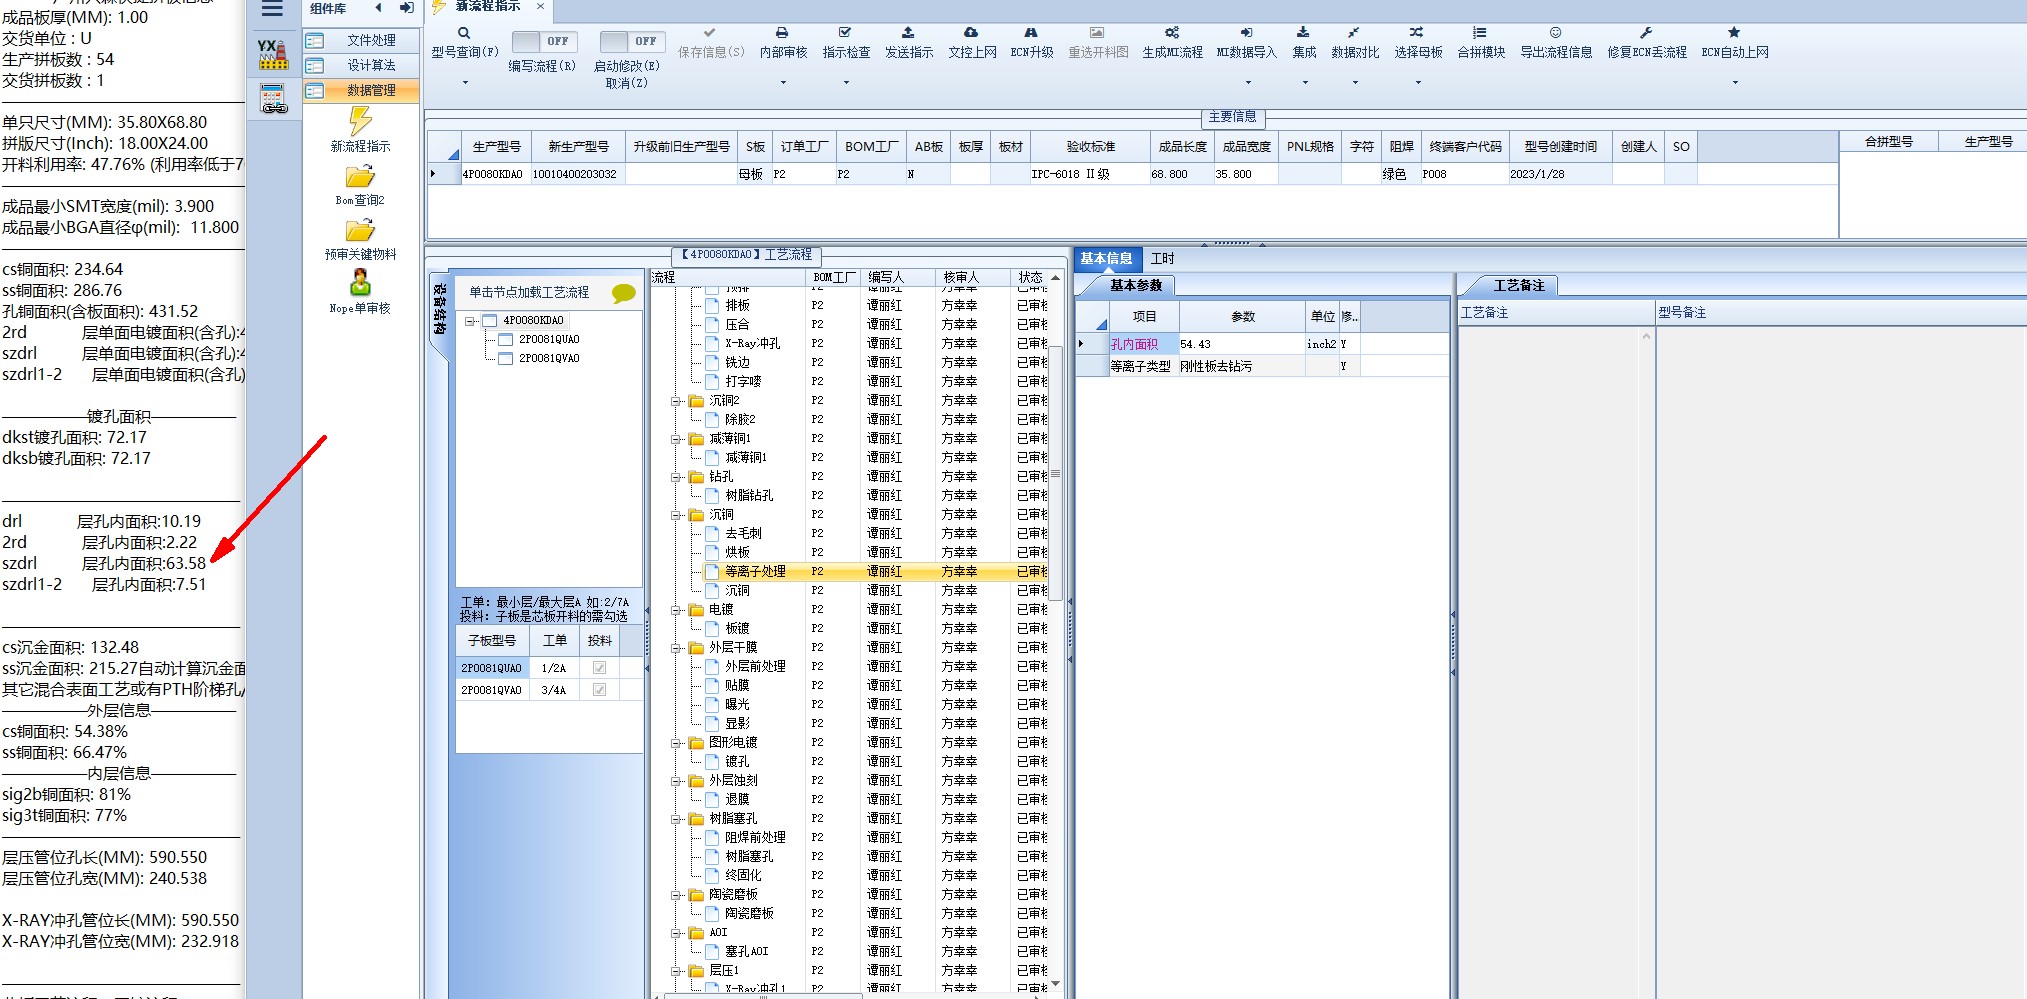
Task: Collapse the 外层干膜 folder node
Action: (677, 648)
